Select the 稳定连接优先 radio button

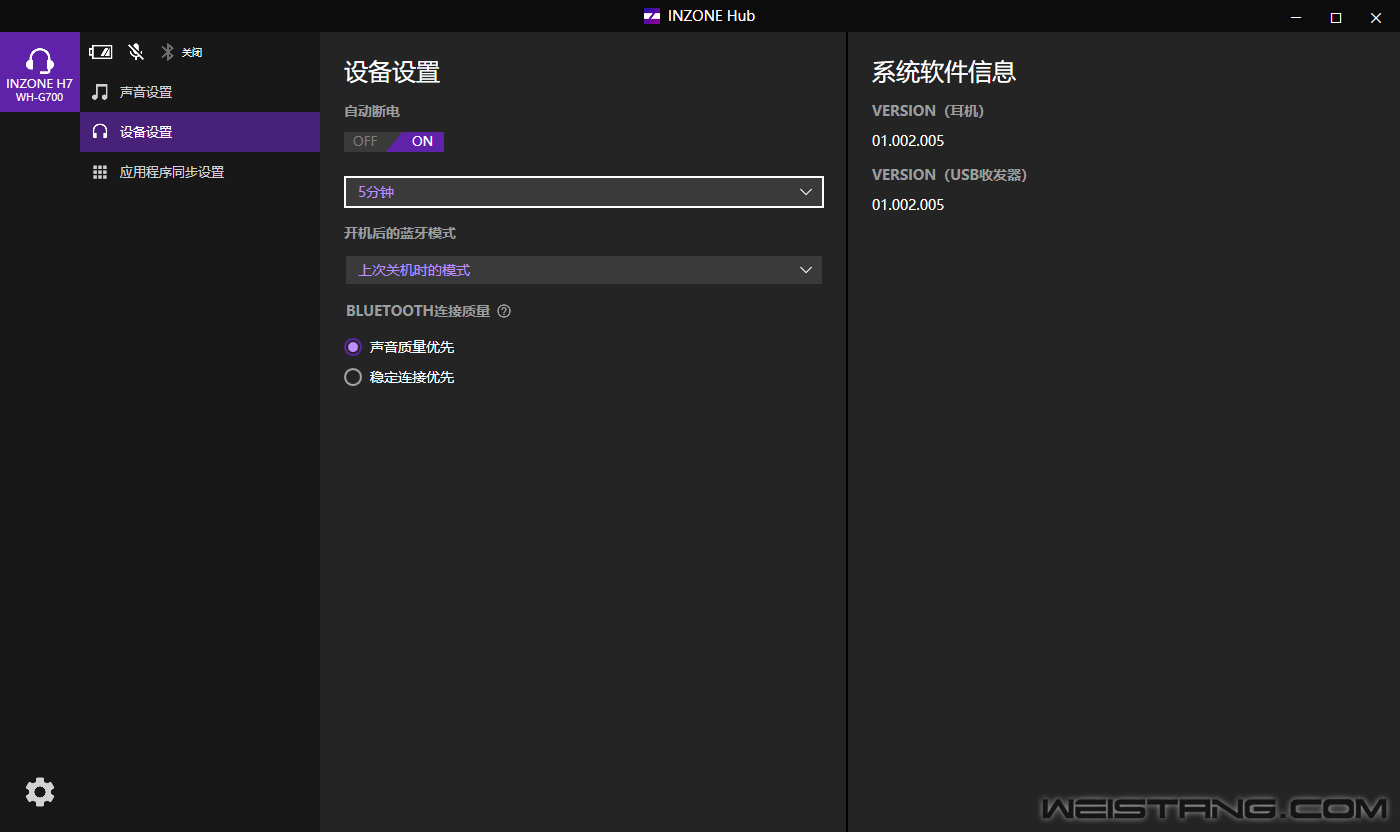click(353, 377)
